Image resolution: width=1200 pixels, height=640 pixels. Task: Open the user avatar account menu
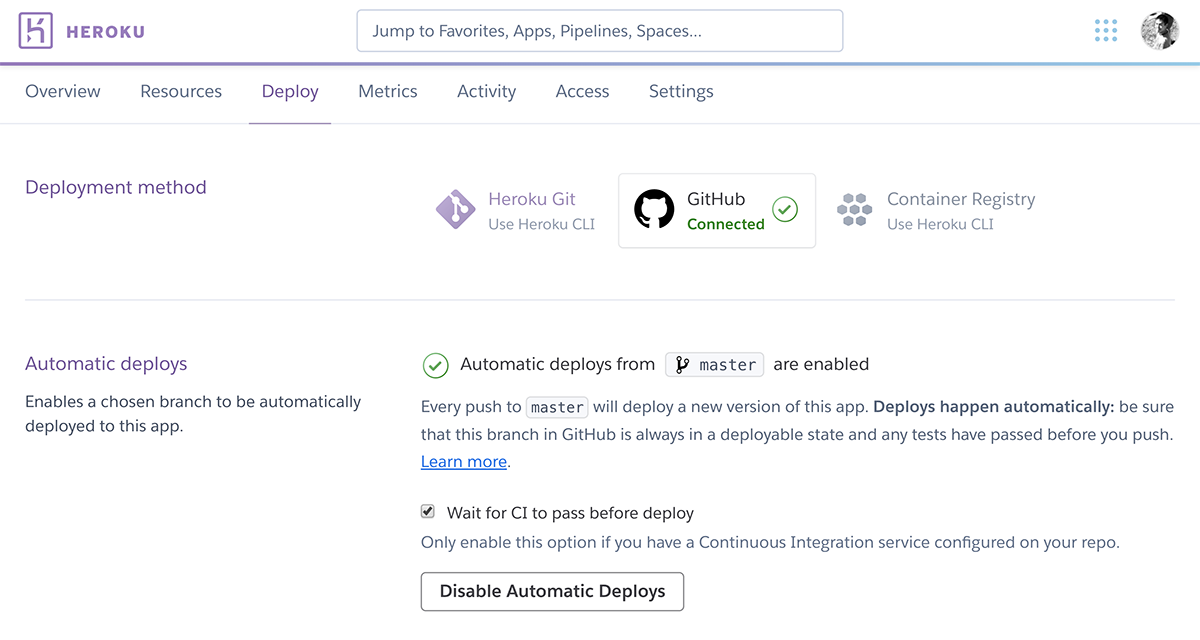tap(1160, 31)
